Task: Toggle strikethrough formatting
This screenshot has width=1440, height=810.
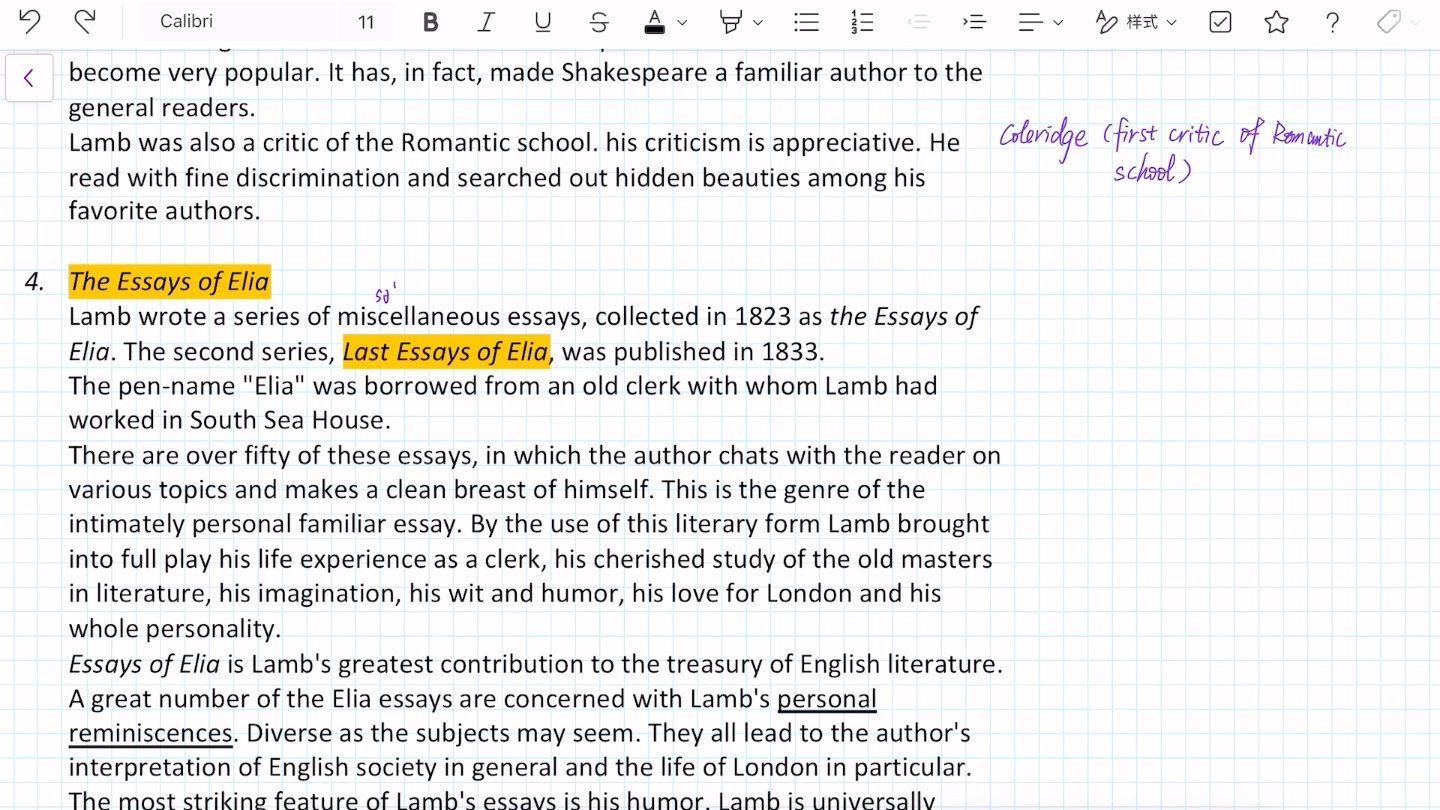Action: coord(599,22)
